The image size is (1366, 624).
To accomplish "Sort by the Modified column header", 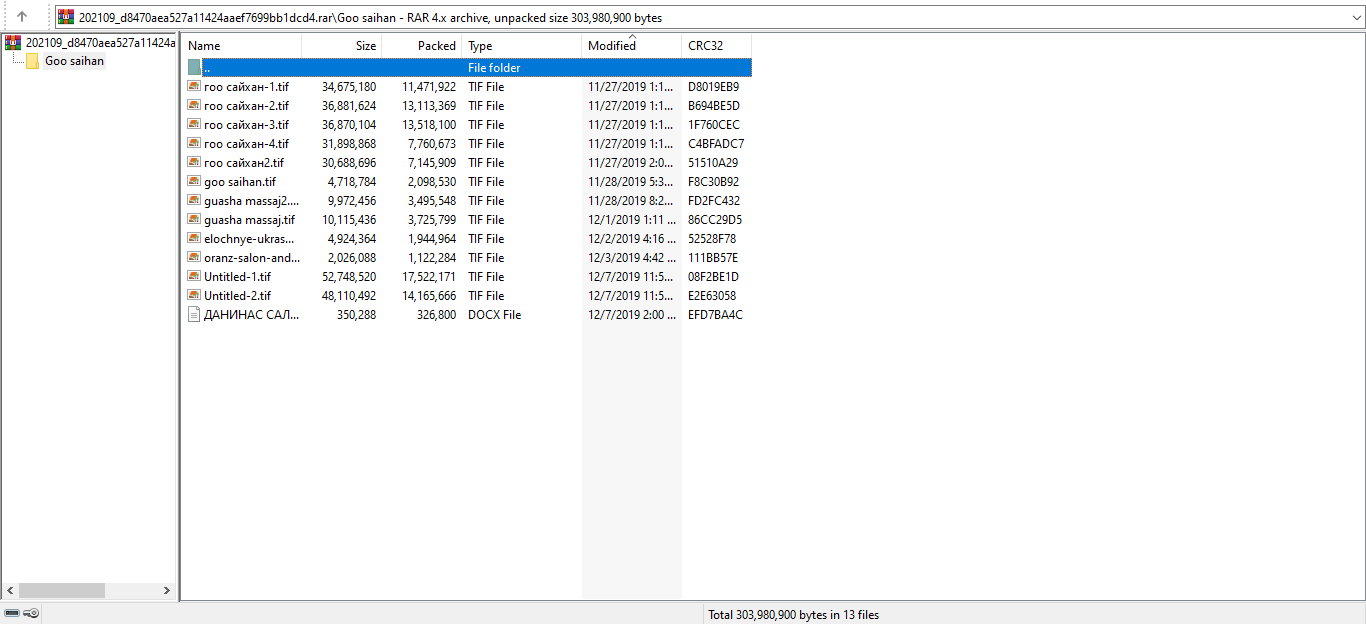I will coord(630,46).
